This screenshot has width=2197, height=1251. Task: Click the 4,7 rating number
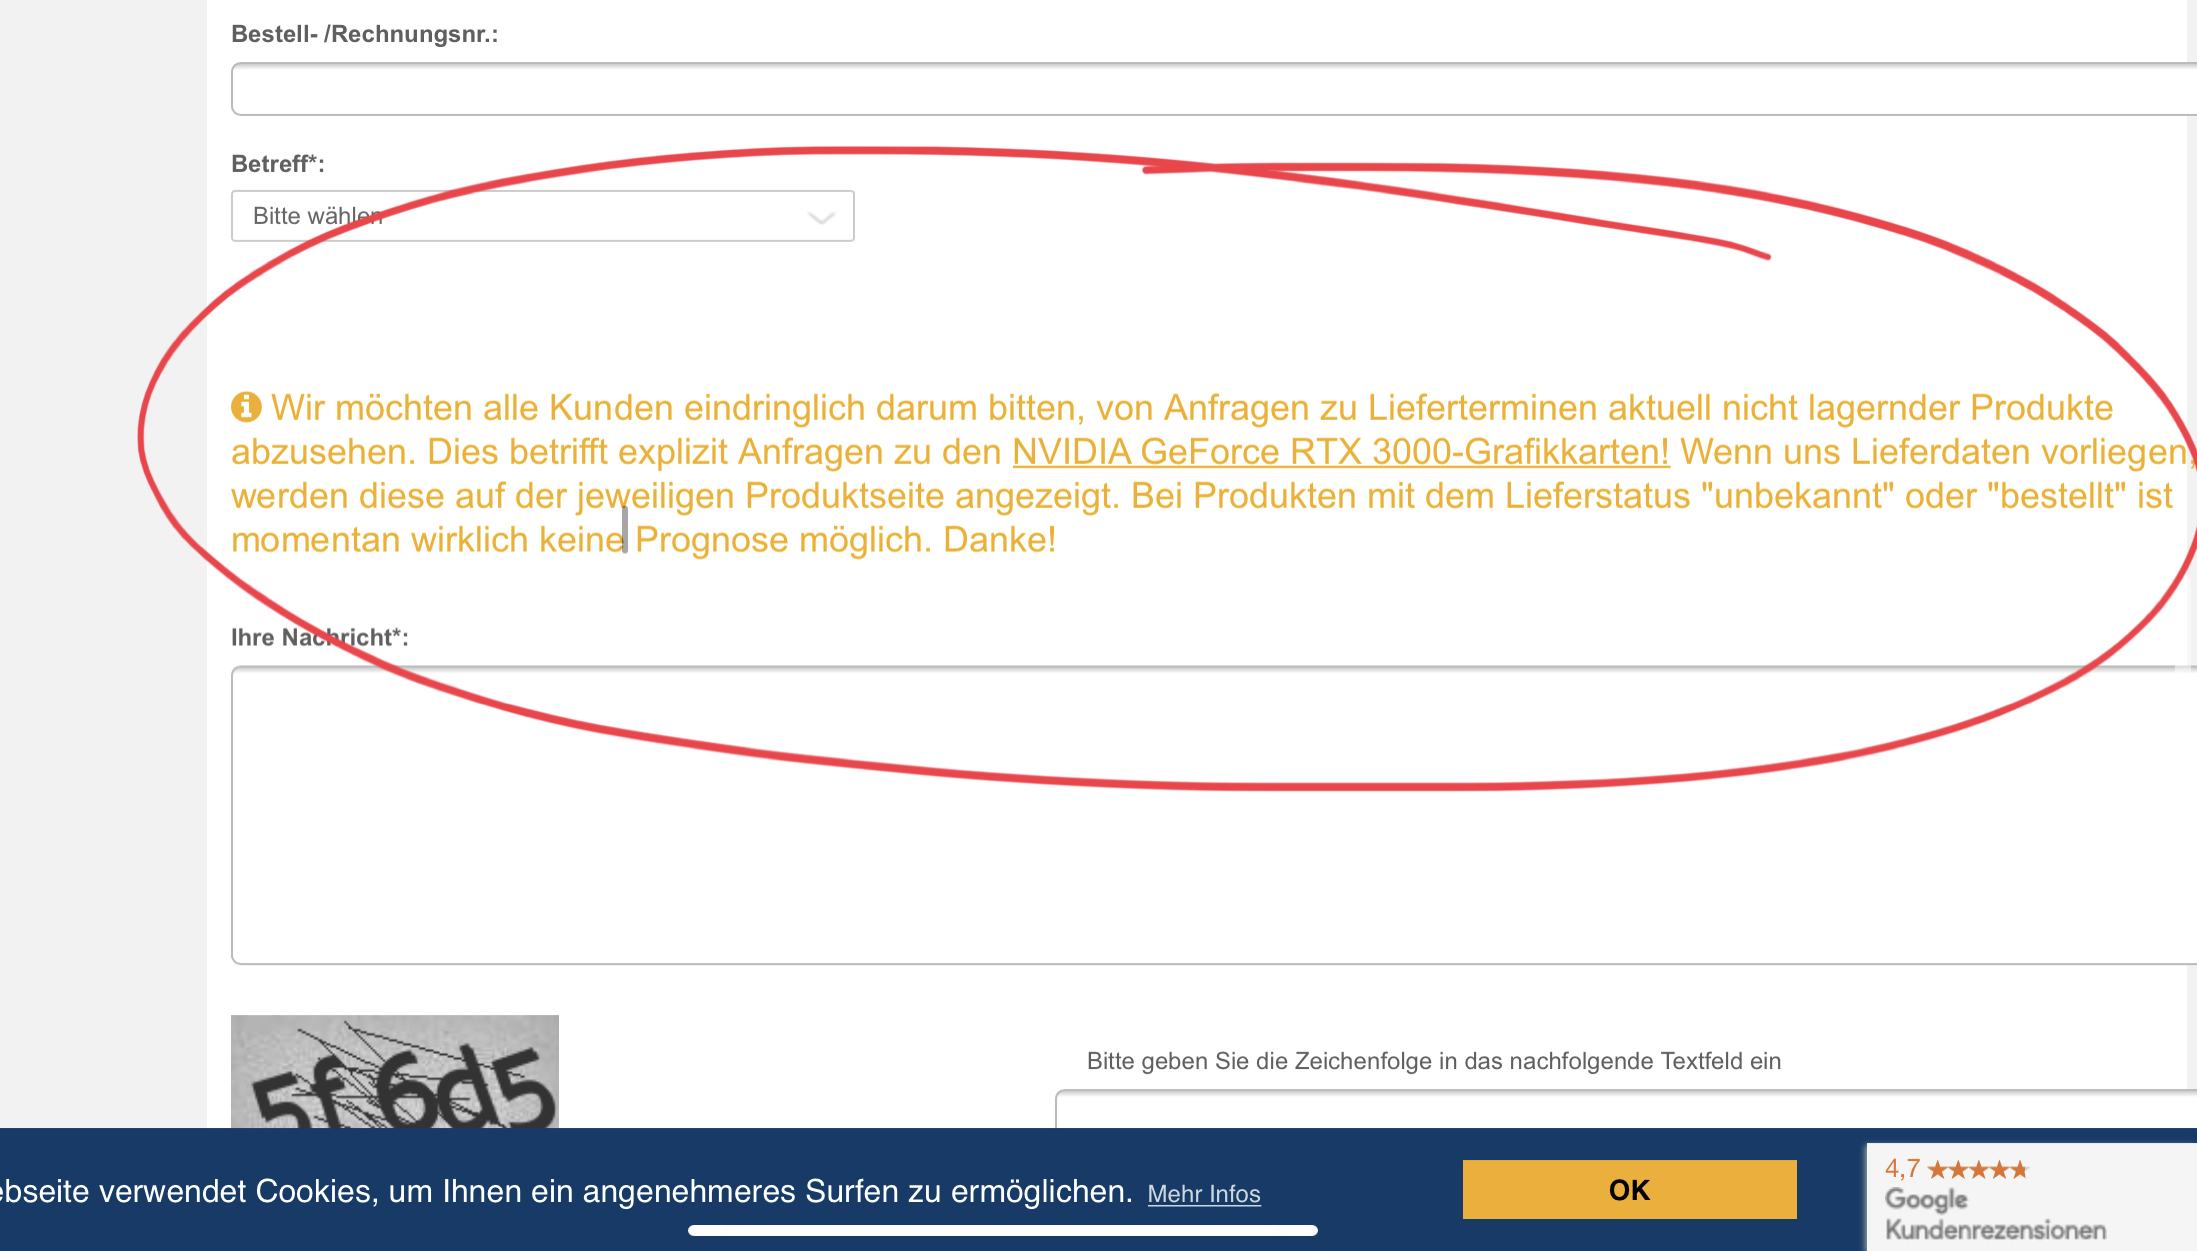[x=1902, y=1168]
